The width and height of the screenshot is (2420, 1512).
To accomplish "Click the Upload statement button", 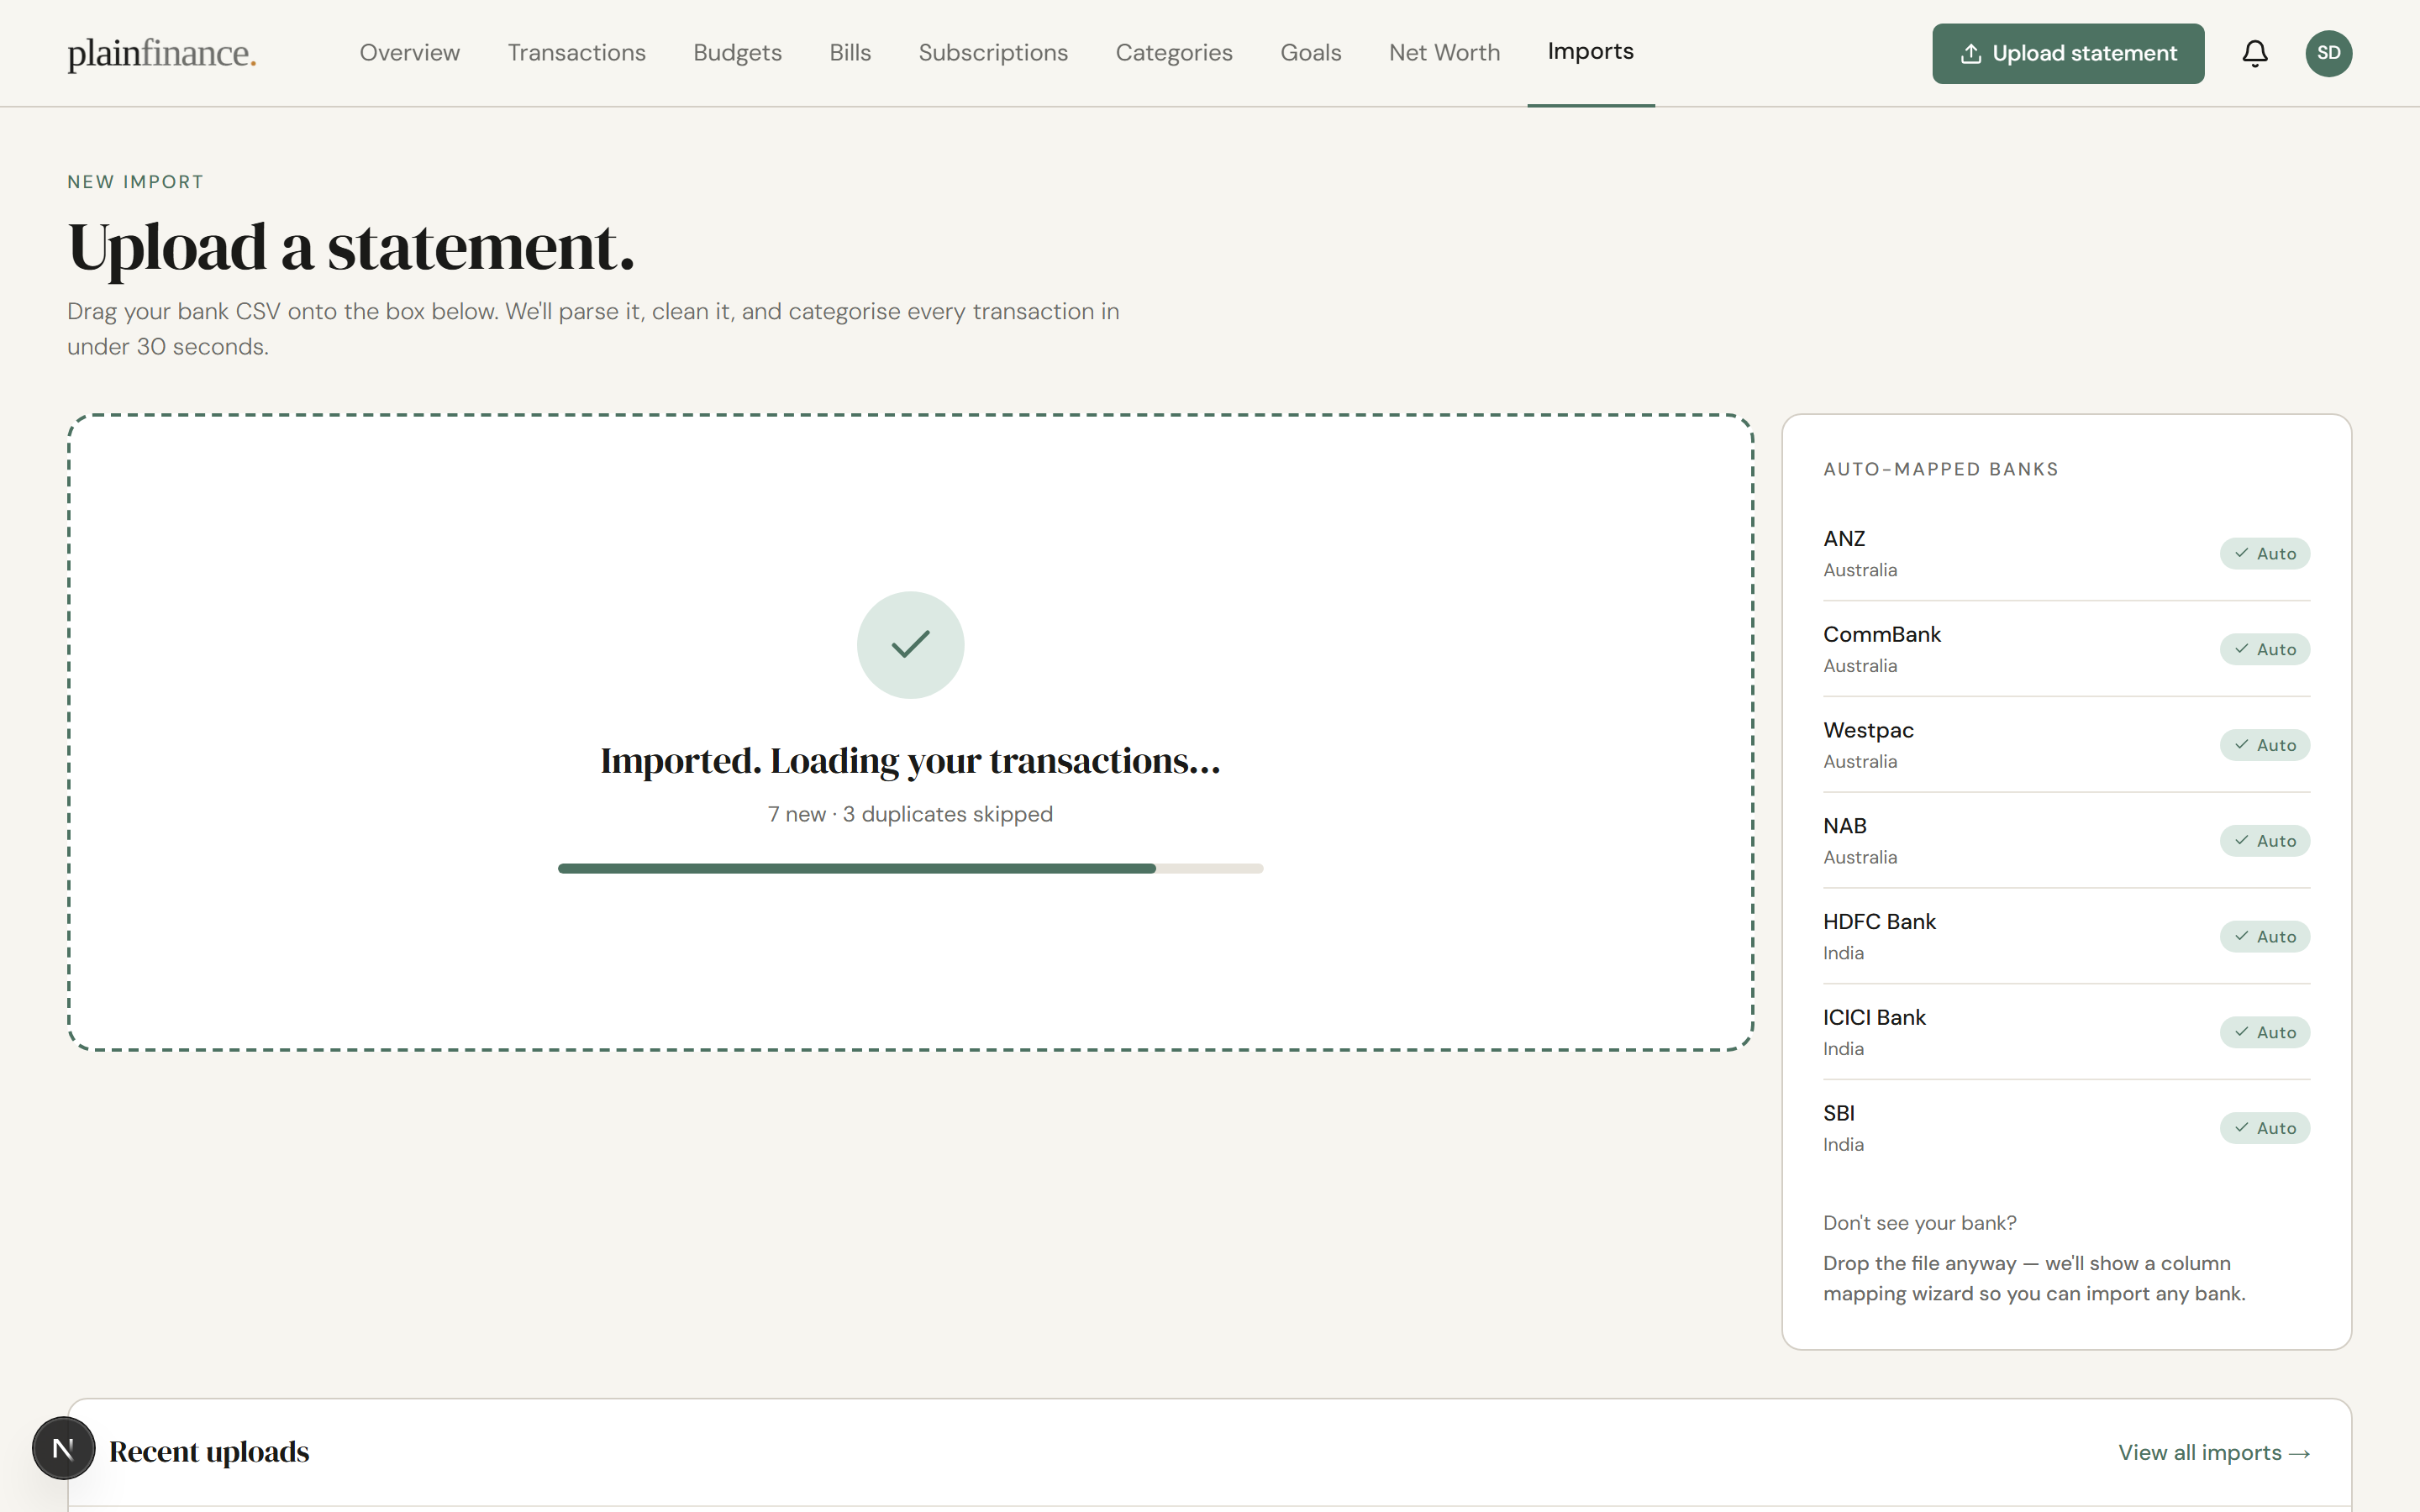I will pyautogui.click(x=2068, y=53).
